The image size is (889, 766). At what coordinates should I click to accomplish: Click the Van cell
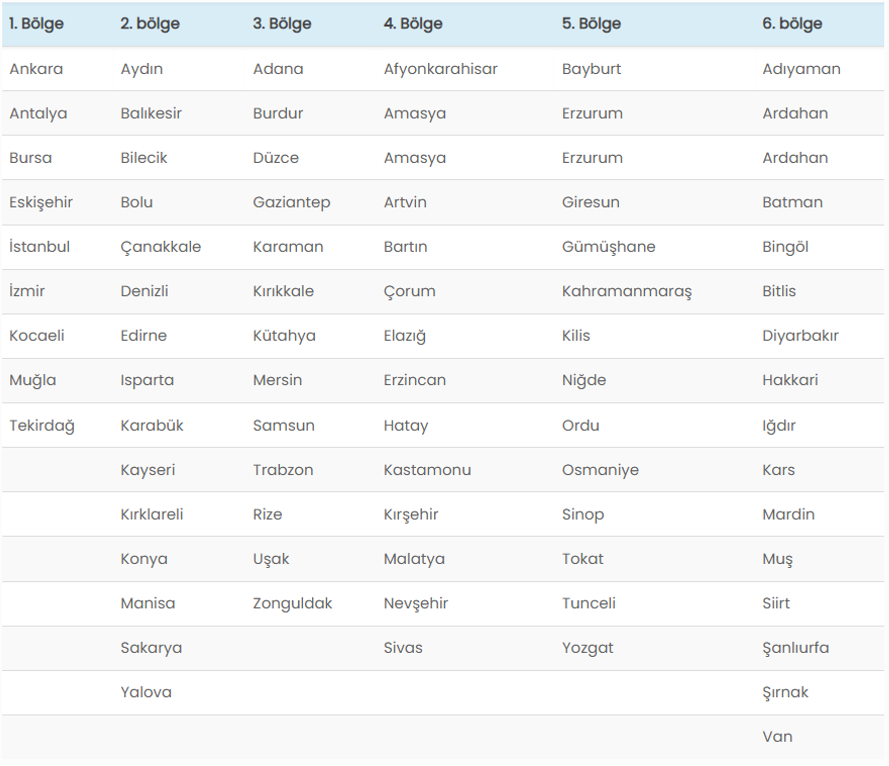[x=777, y=737]
